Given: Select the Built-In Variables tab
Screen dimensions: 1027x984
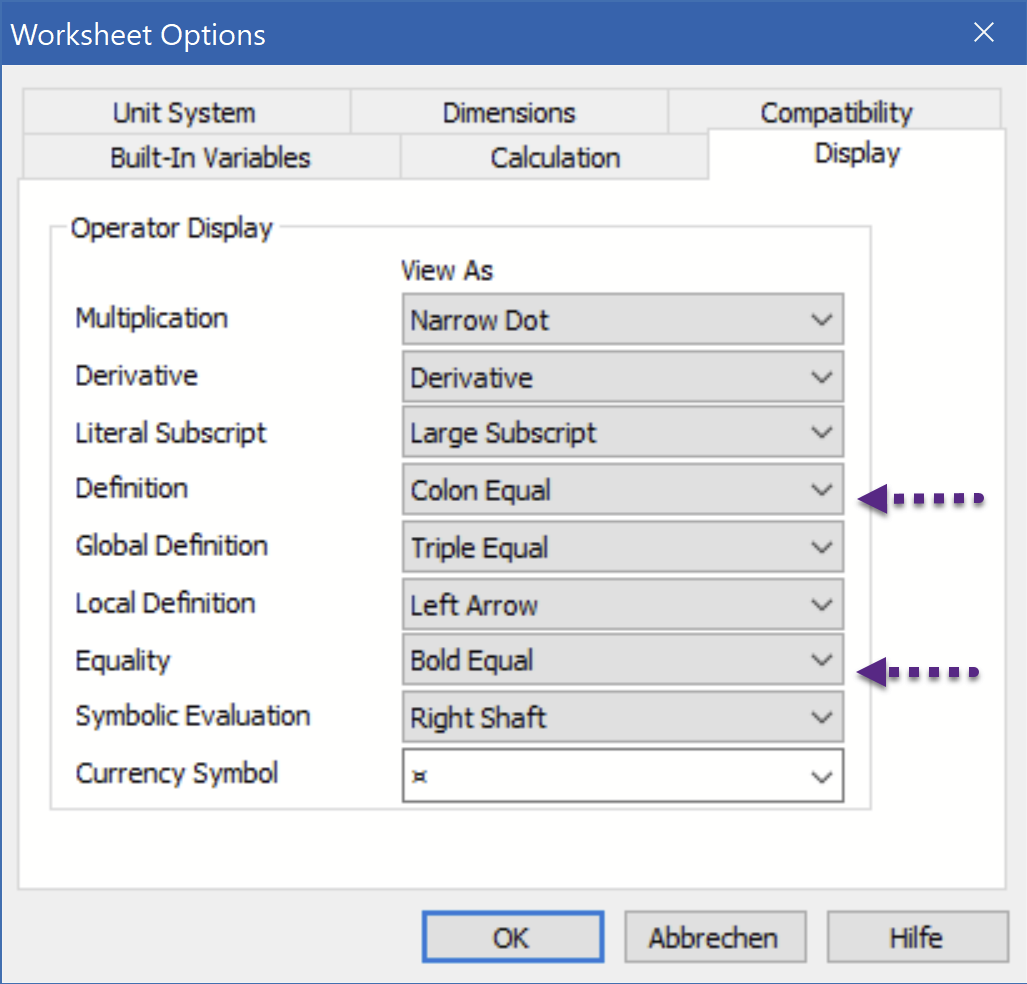Looking at the screenshot, I should click(210, 158).
